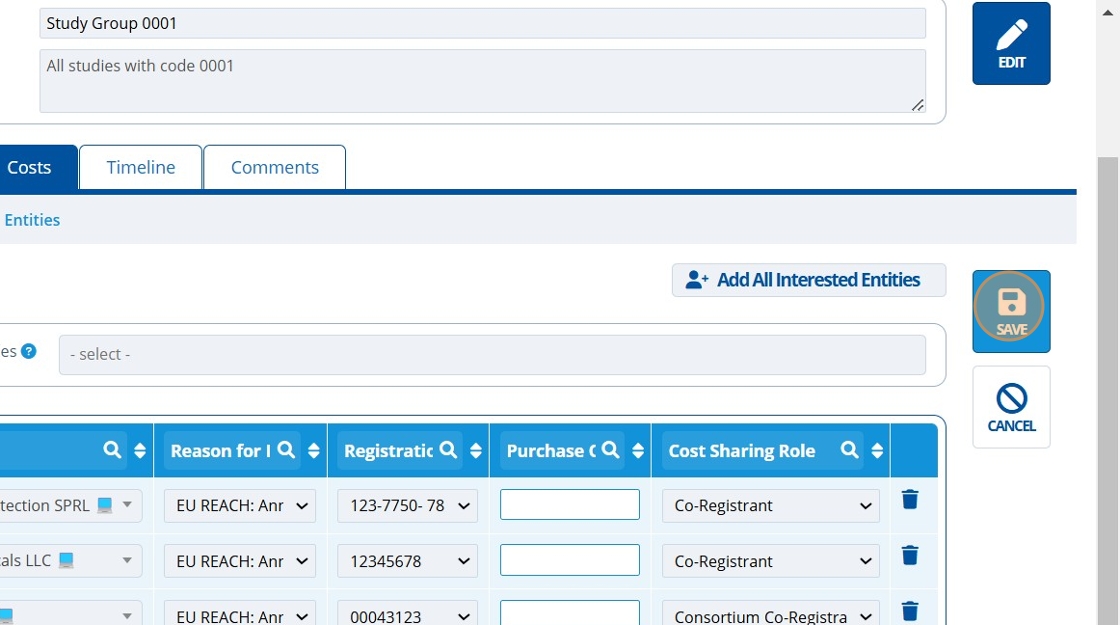This screenshot has height=625, width=1120.
Task: Click the monitor icon beside als LLC
Action: [x=66, y=561]
